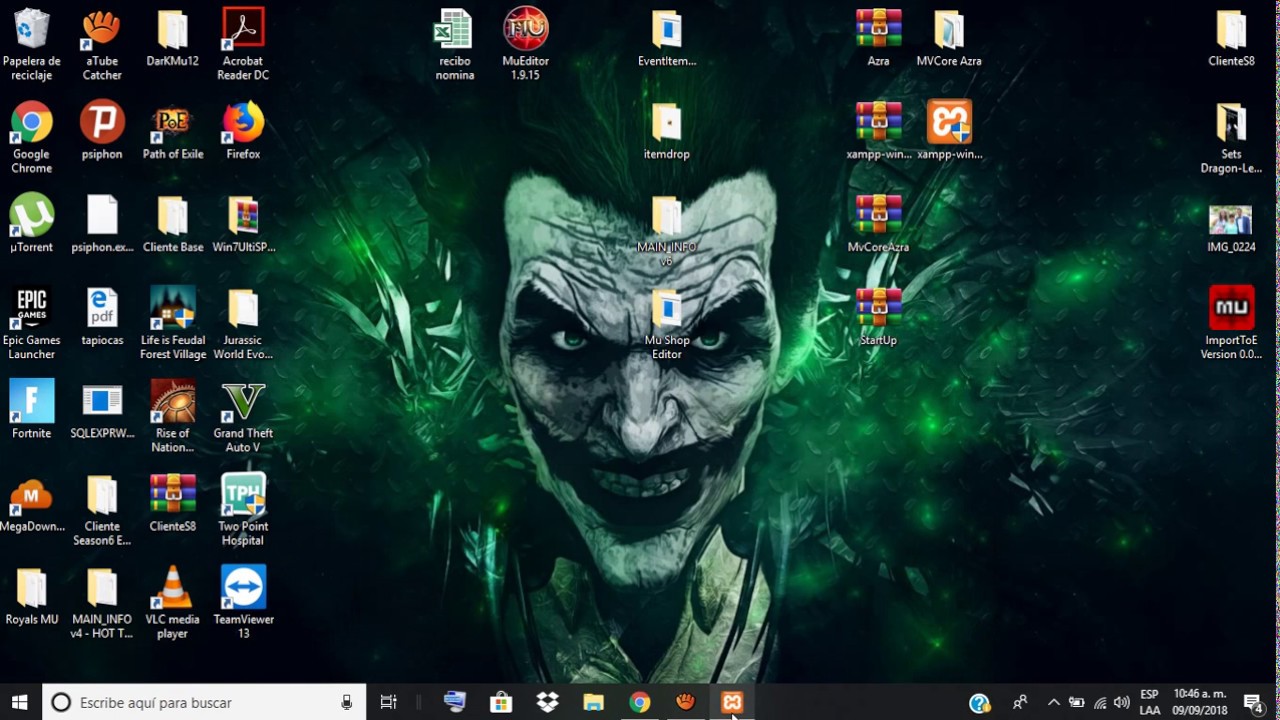Open Acrobat Reader DC shortcut
The width and height of the screenshot is (1280, 720).
tap(243, 44)
